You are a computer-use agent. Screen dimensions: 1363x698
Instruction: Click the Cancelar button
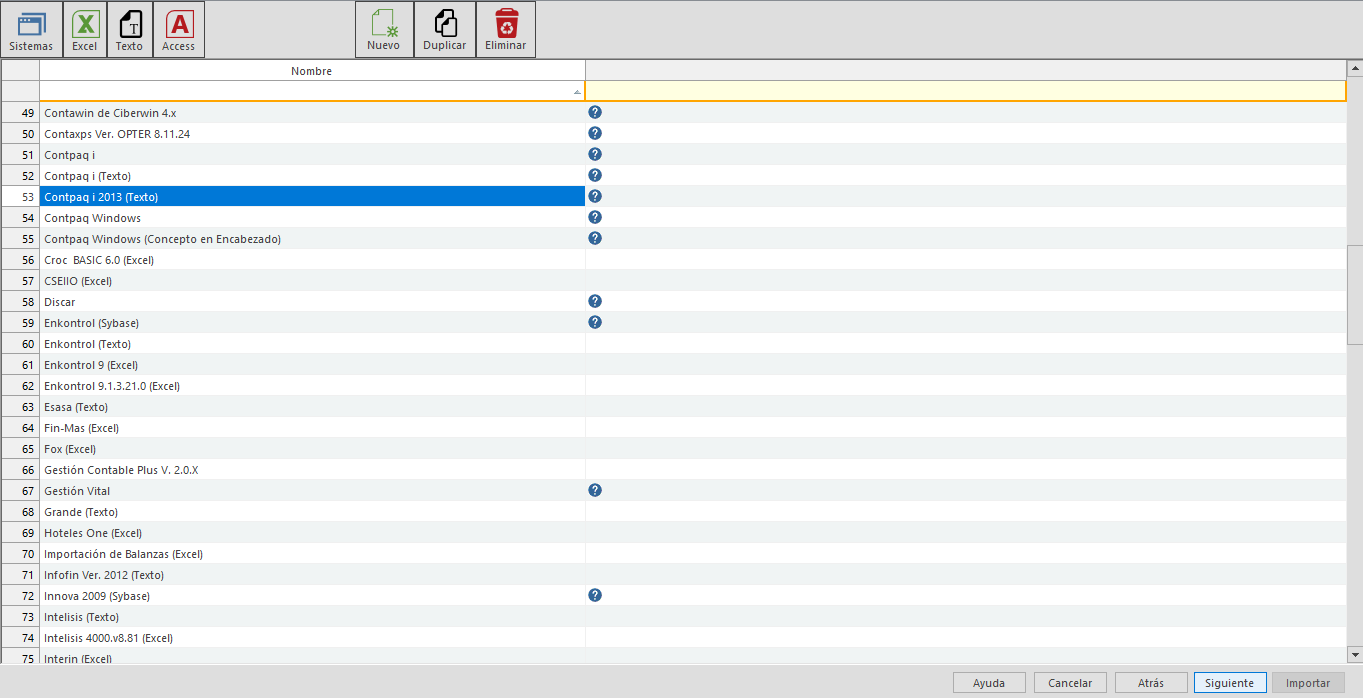[x=1070, y=683]
